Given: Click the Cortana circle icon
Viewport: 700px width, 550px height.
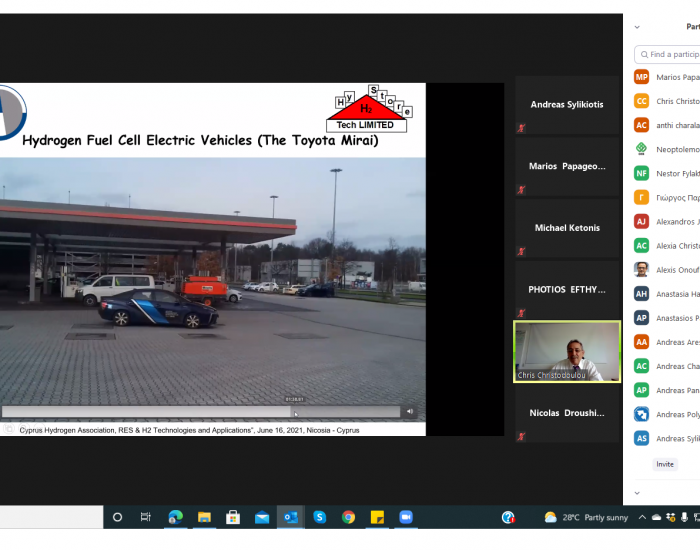Looking at the screenshot, I should pyautogui.click(x=117, y=517).
